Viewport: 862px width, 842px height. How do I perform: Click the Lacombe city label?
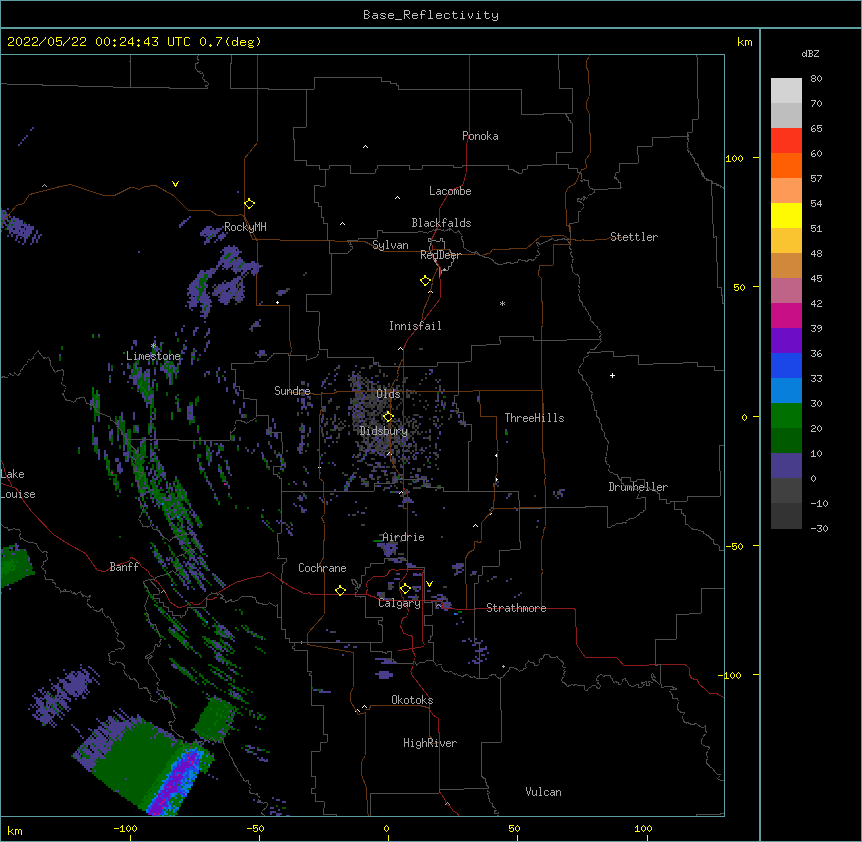[450, 191]
